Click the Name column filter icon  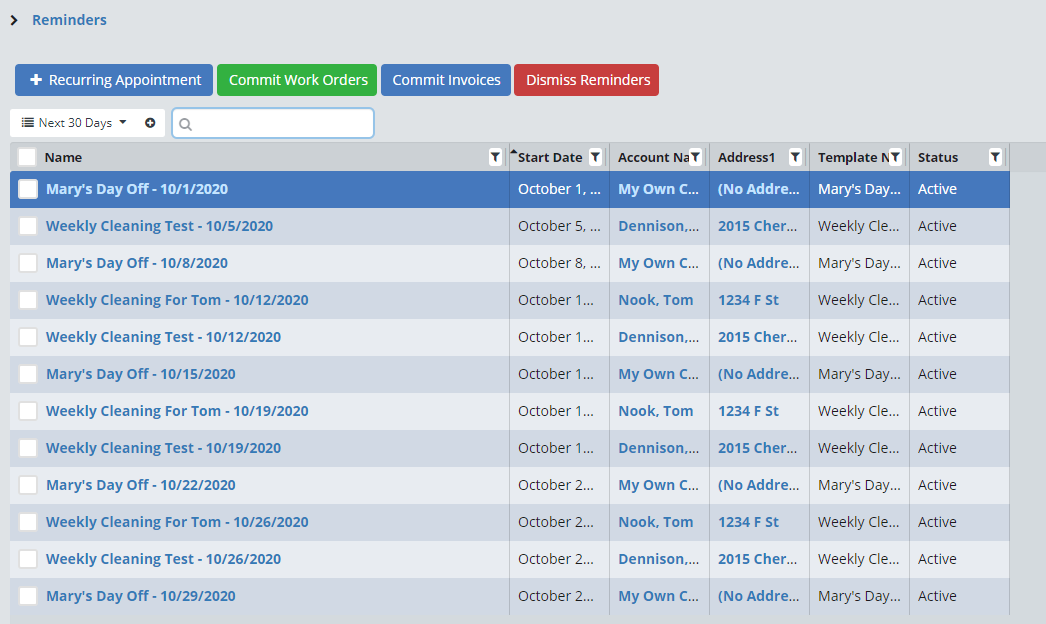tap(495, 157)
